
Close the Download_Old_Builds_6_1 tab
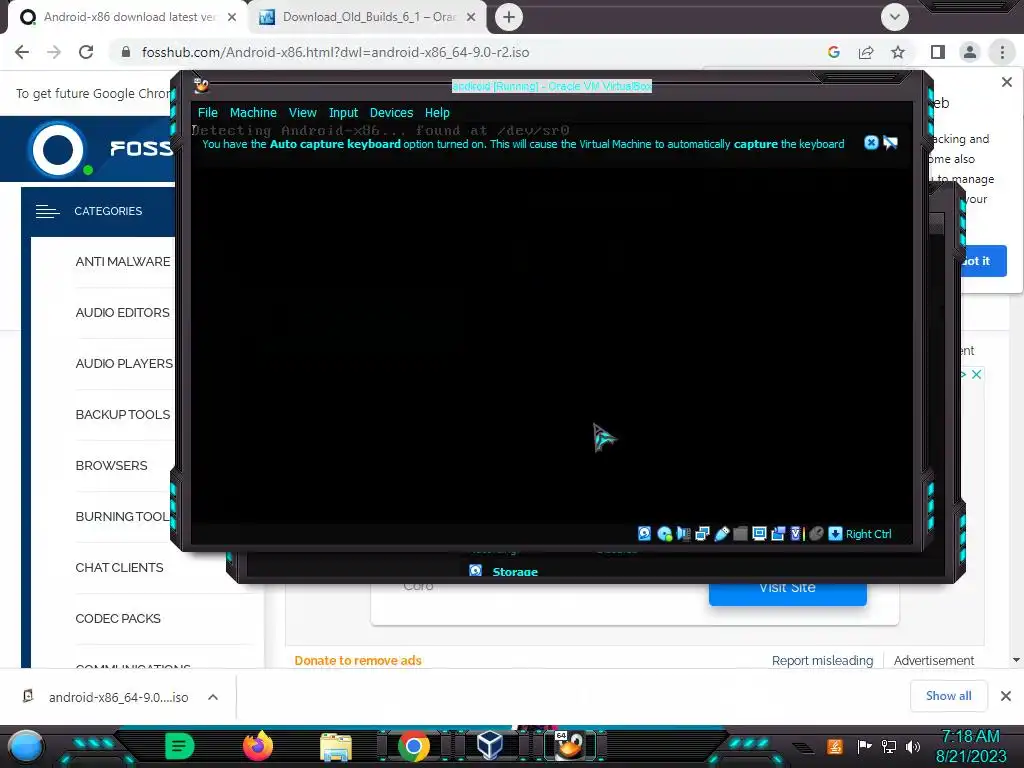tap(471, 17)
